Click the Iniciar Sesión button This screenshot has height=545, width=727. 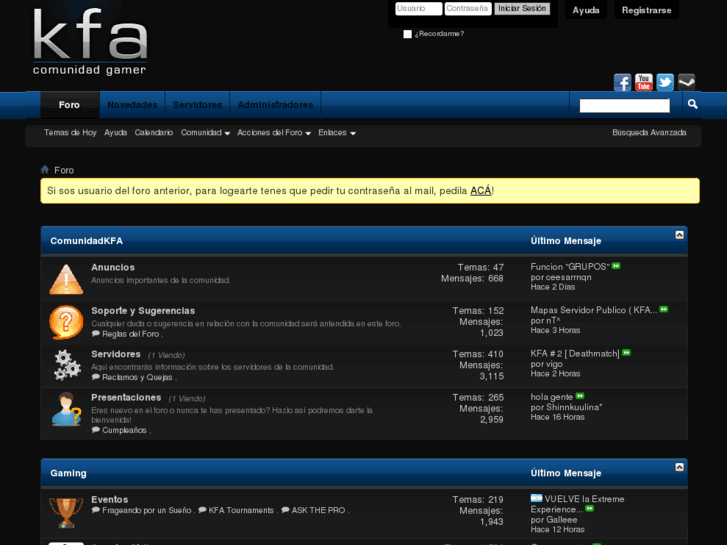[522, 9]
